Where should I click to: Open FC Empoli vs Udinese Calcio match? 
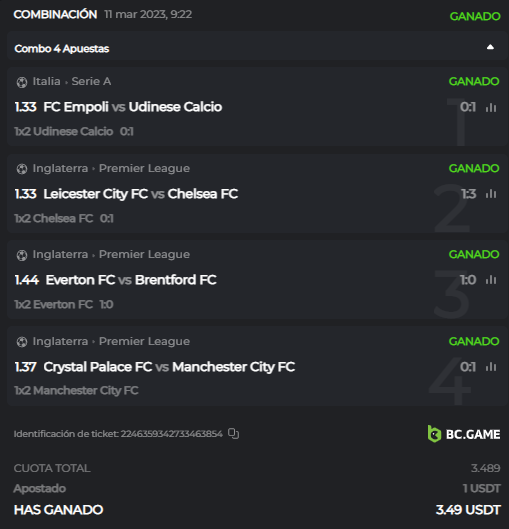coord(133,107)
